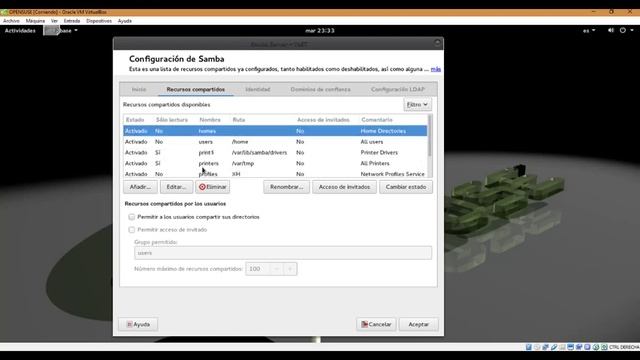Viewport: 640px width, 360px height.
Task: Click the Acceso de invitados button
Action: 344,187
